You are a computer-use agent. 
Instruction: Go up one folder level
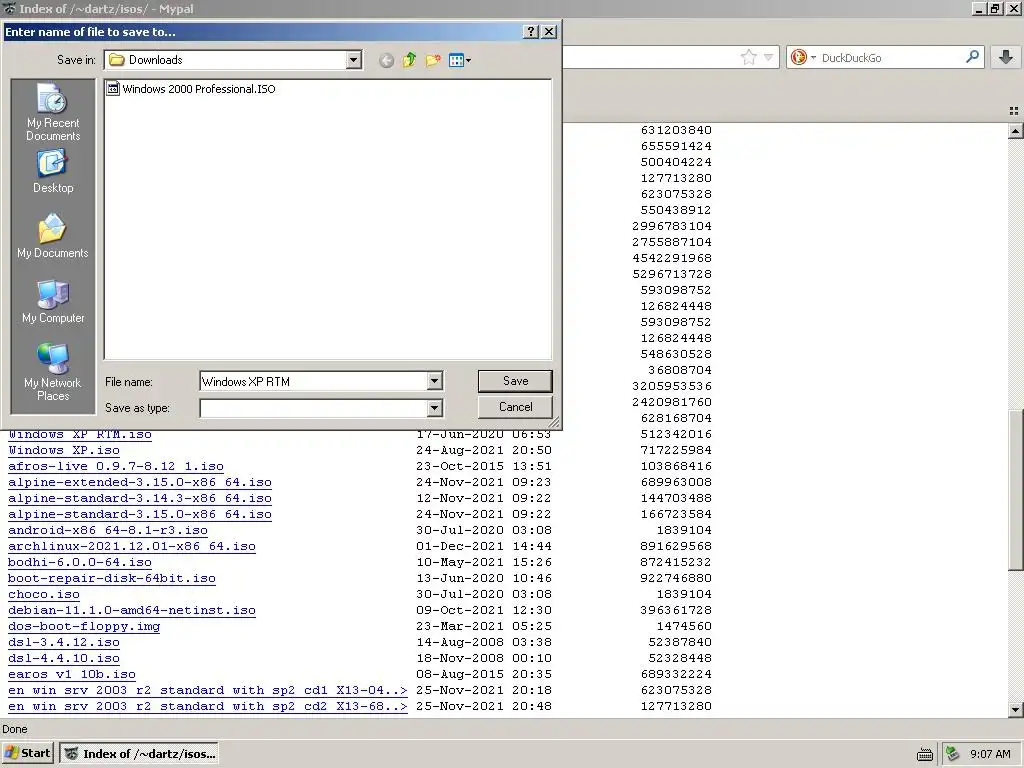(x=409, y=60)
